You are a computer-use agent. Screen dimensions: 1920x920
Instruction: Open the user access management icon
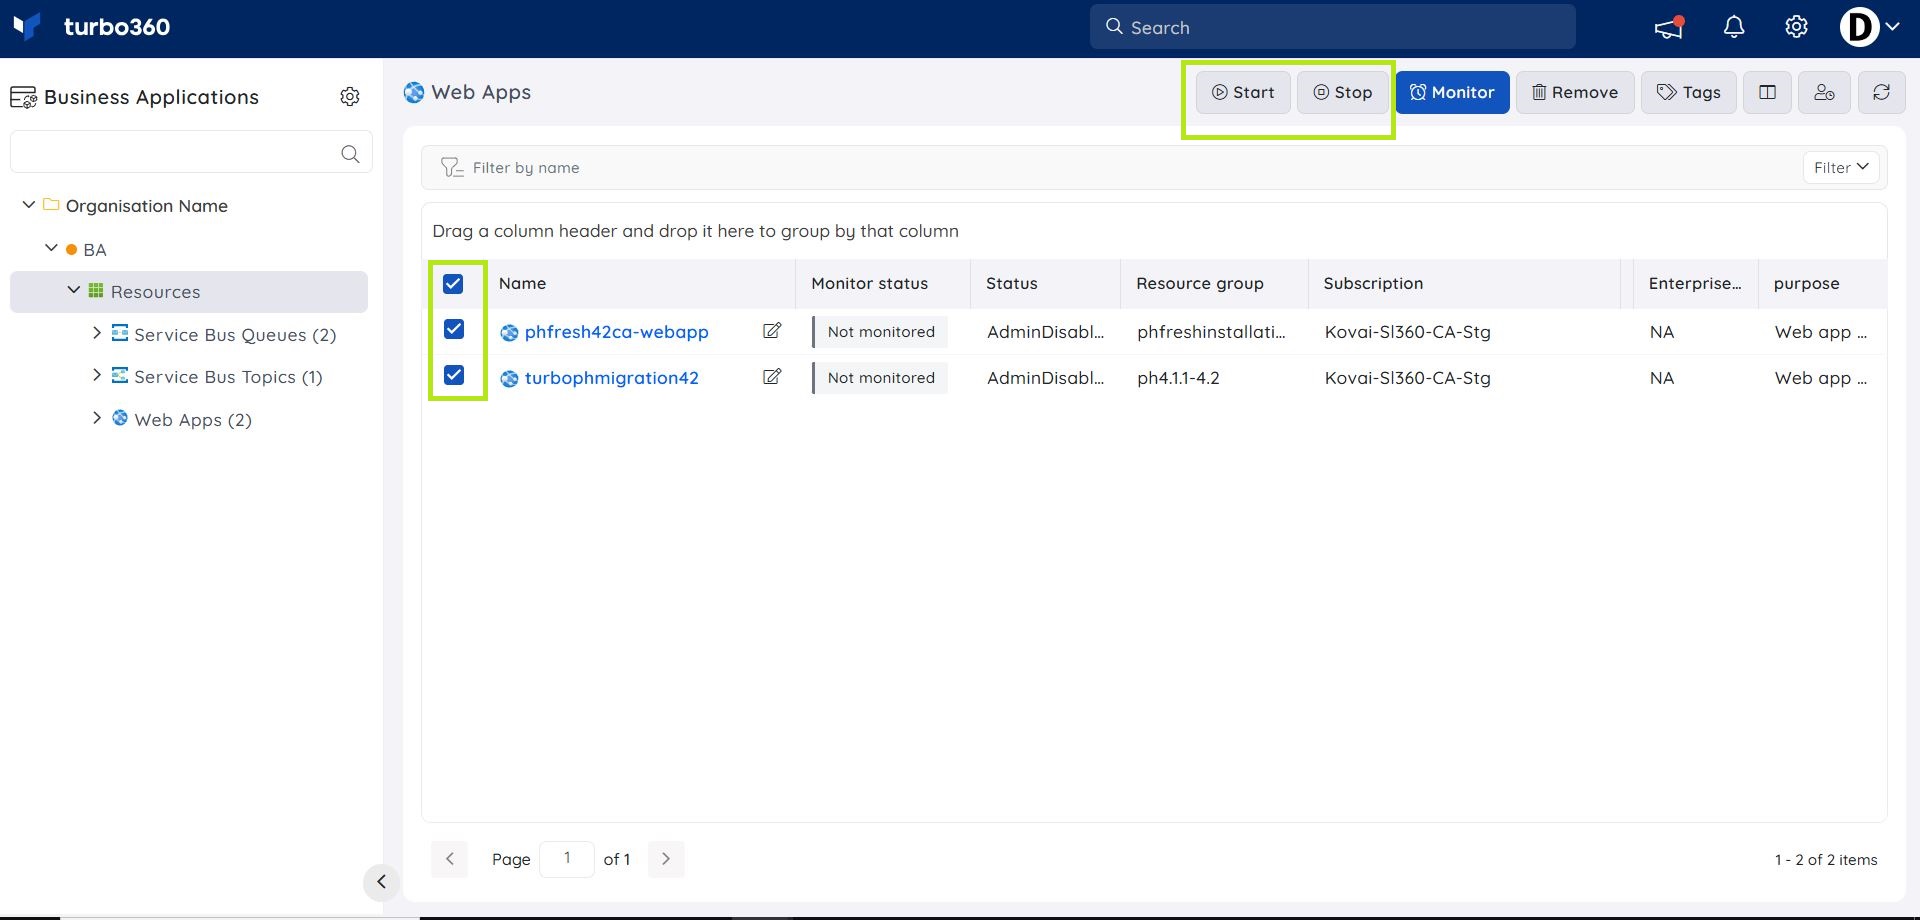coord(1824,93)
